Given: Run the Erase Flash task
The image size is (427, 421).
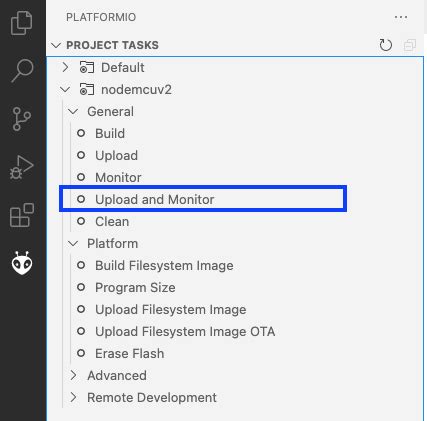Looking at the screenshot, I should 129,353.
